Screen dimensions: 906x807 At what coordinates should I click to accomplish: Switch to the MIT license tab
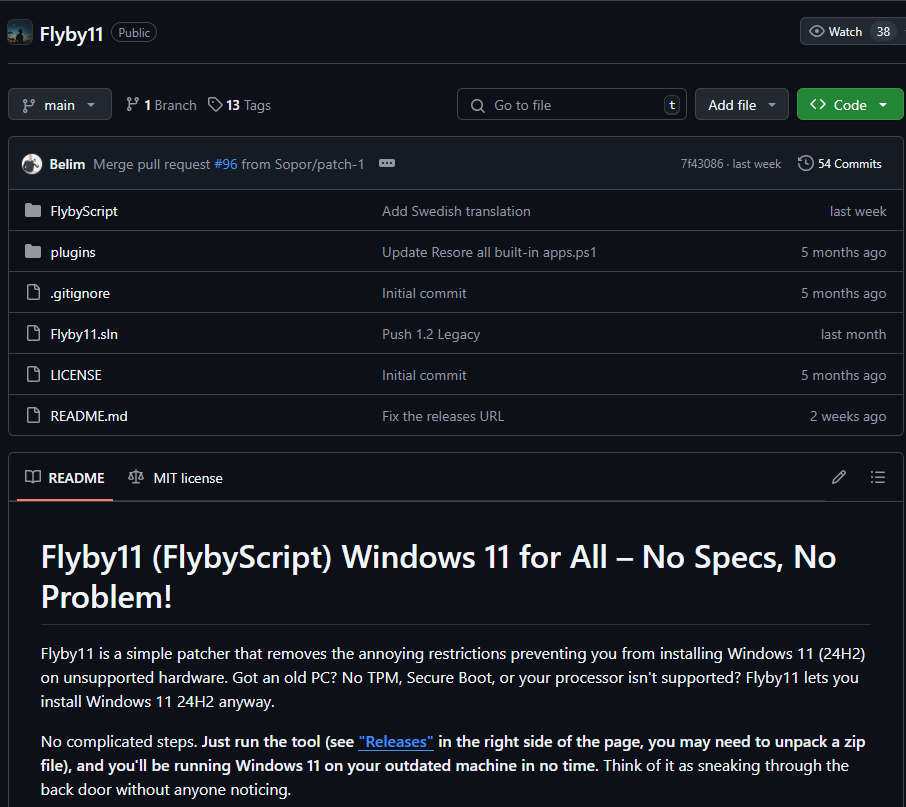tap(176, 478)
